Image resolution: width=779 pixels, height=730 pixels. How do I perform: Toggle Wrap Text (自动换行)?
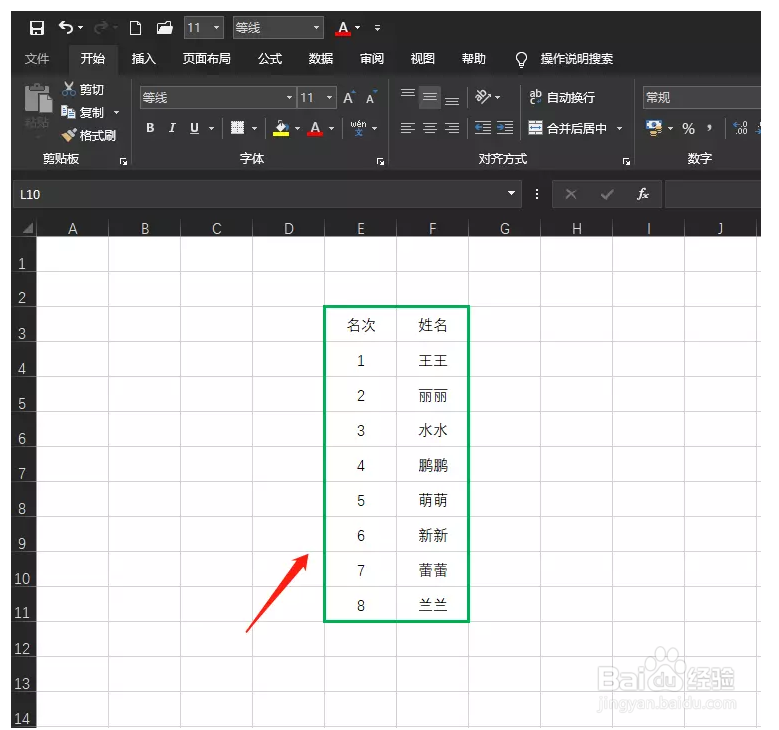coord(561,97)
